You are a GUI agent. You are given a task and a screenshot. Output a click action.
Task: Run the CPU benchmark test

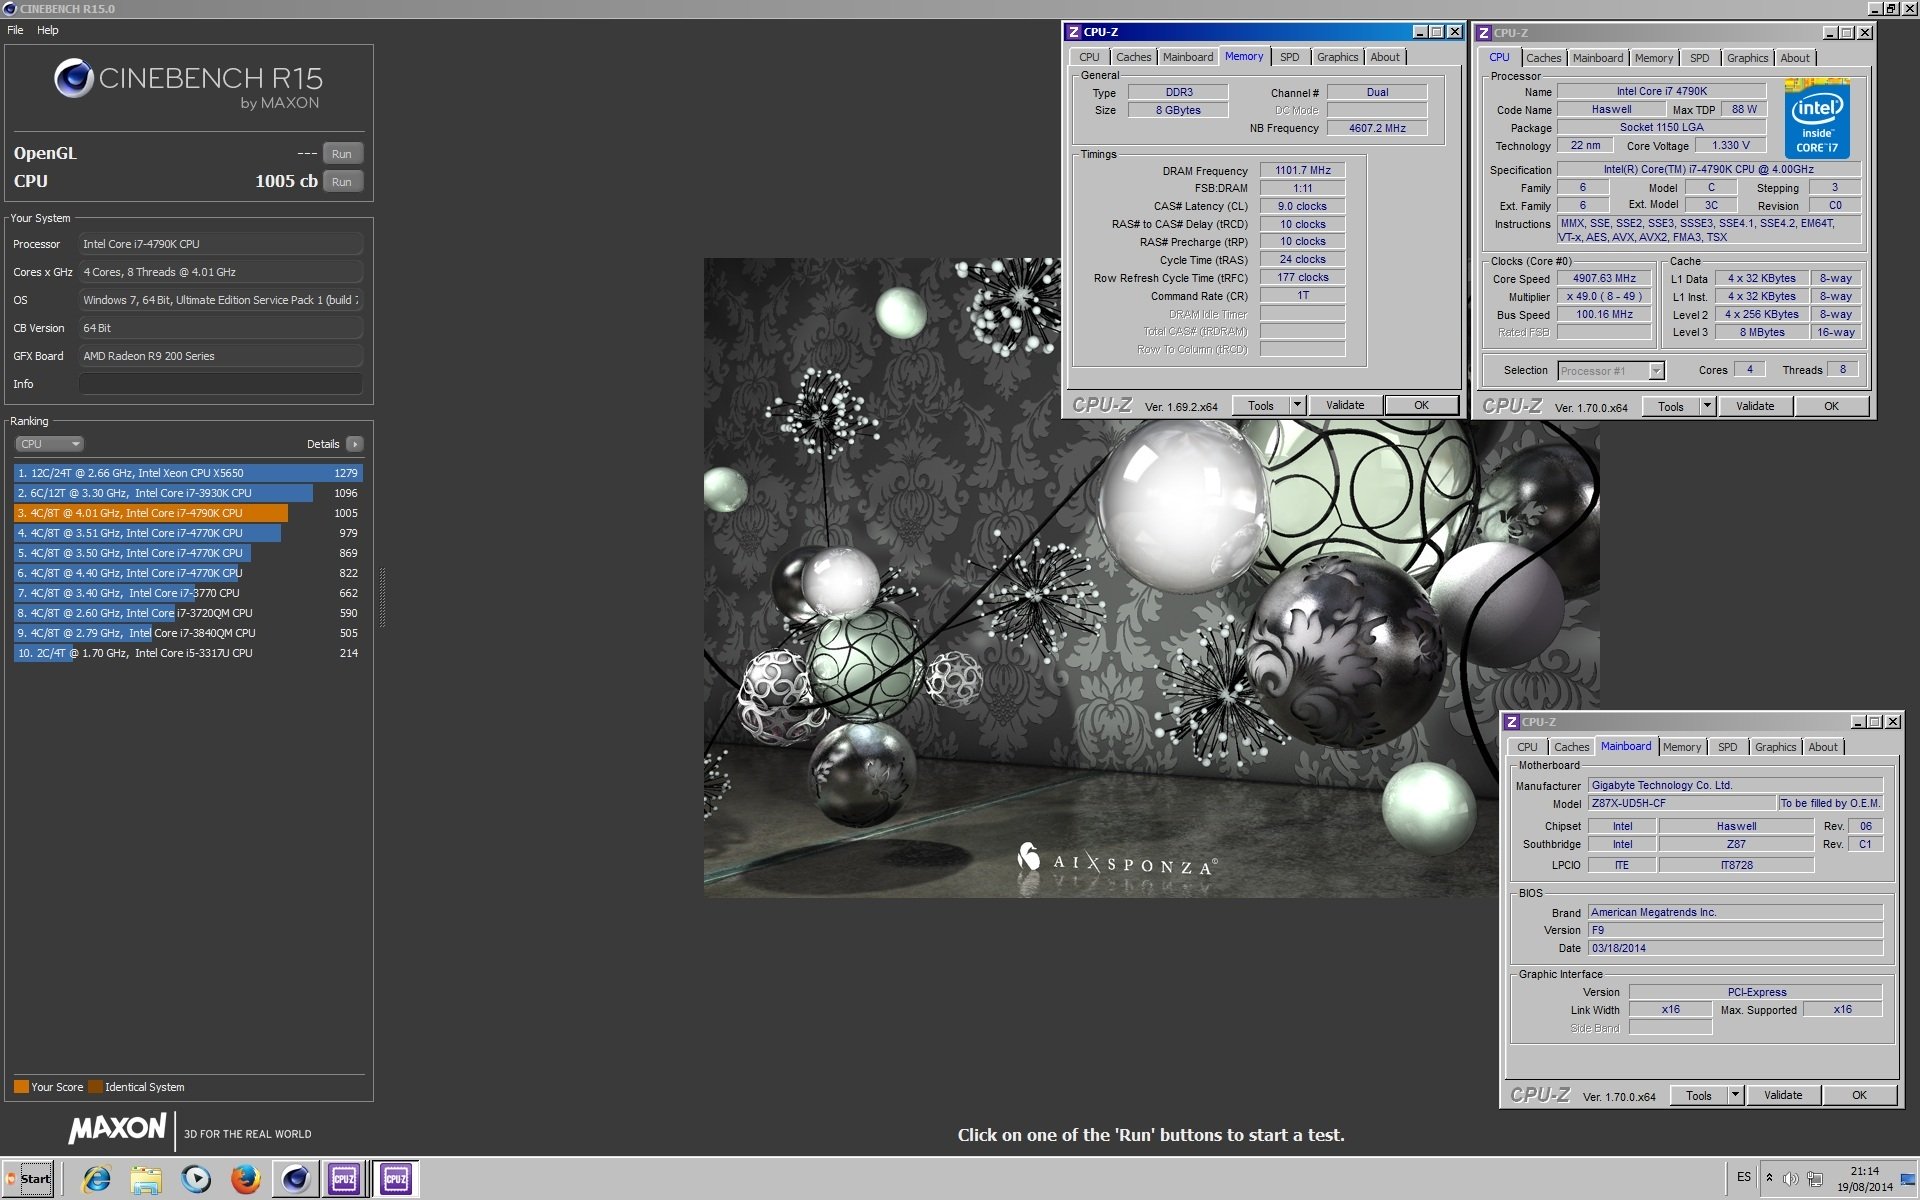tap(342, 182)
